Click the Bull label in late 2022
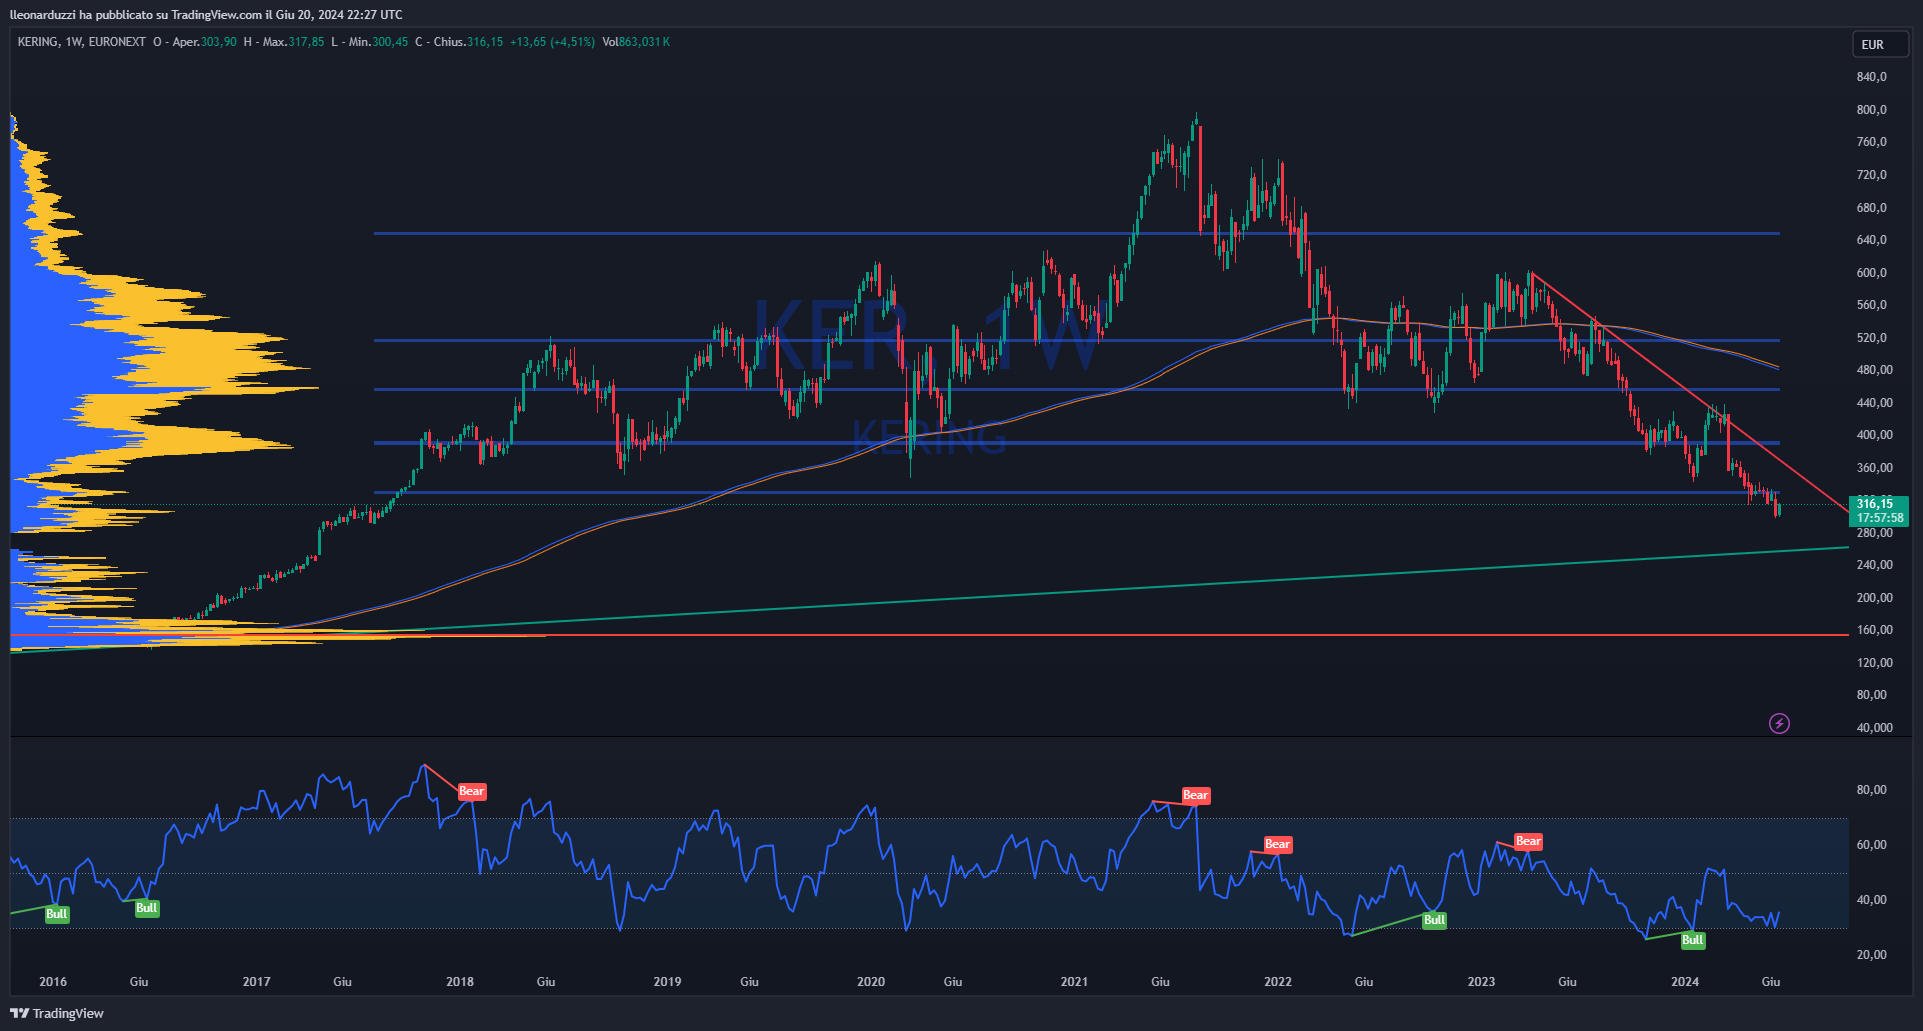 point(1435,920)
